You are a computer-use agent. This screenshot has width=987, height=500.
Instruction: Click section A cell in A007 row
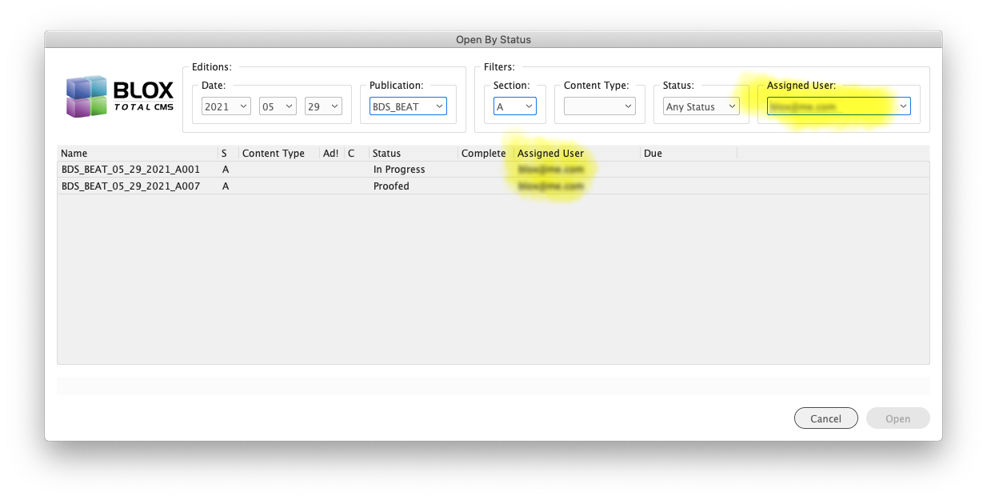pos(225,186)
